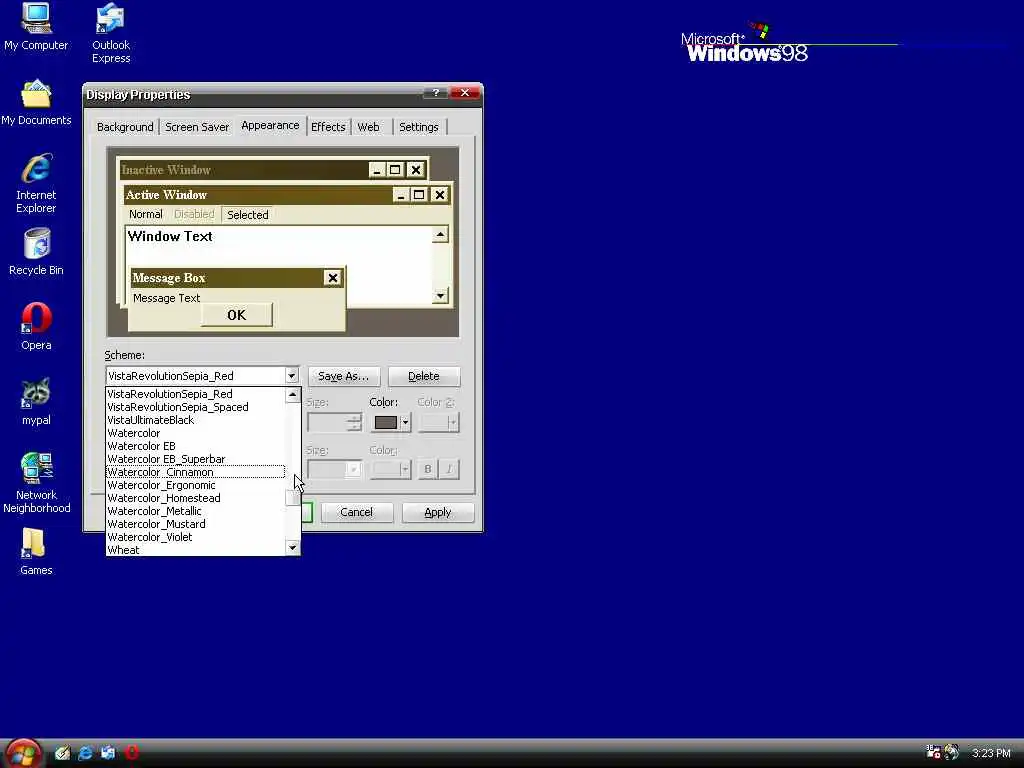This screenshot has width=1024, height=768.
Task: Launch Internet Explorer desktop icon
Action: [x=36, y=183]
